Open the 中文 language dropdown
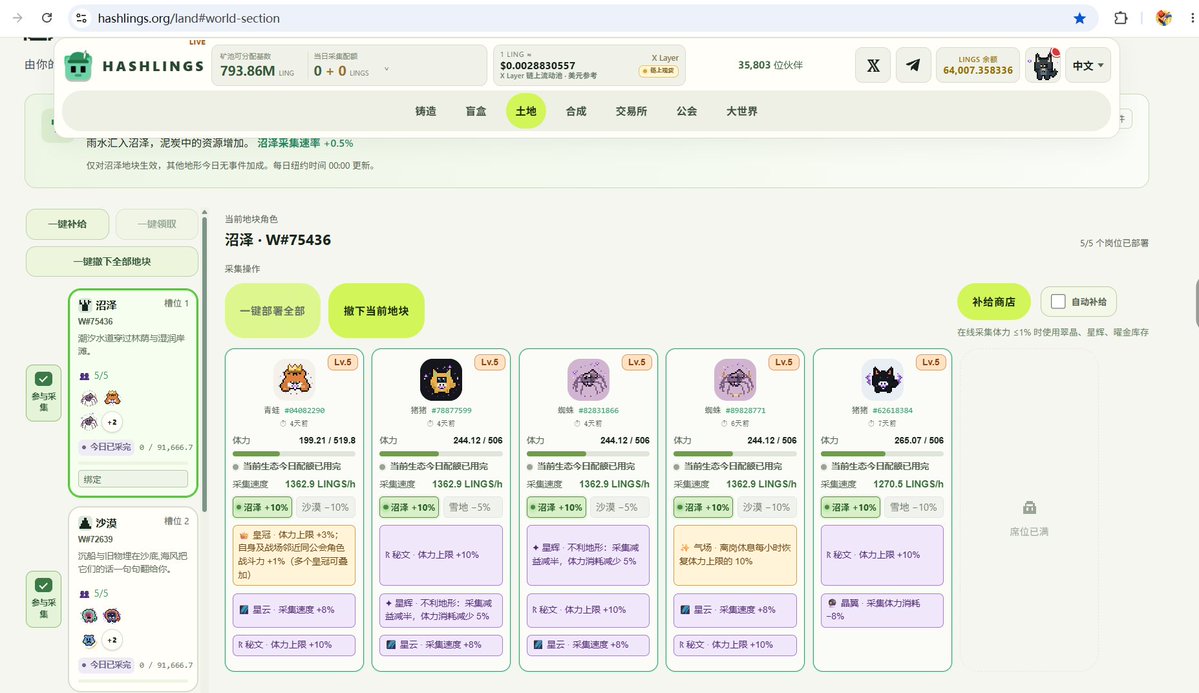Image resolution: width=1199 pixels, height=693 pixels. 1088,66
